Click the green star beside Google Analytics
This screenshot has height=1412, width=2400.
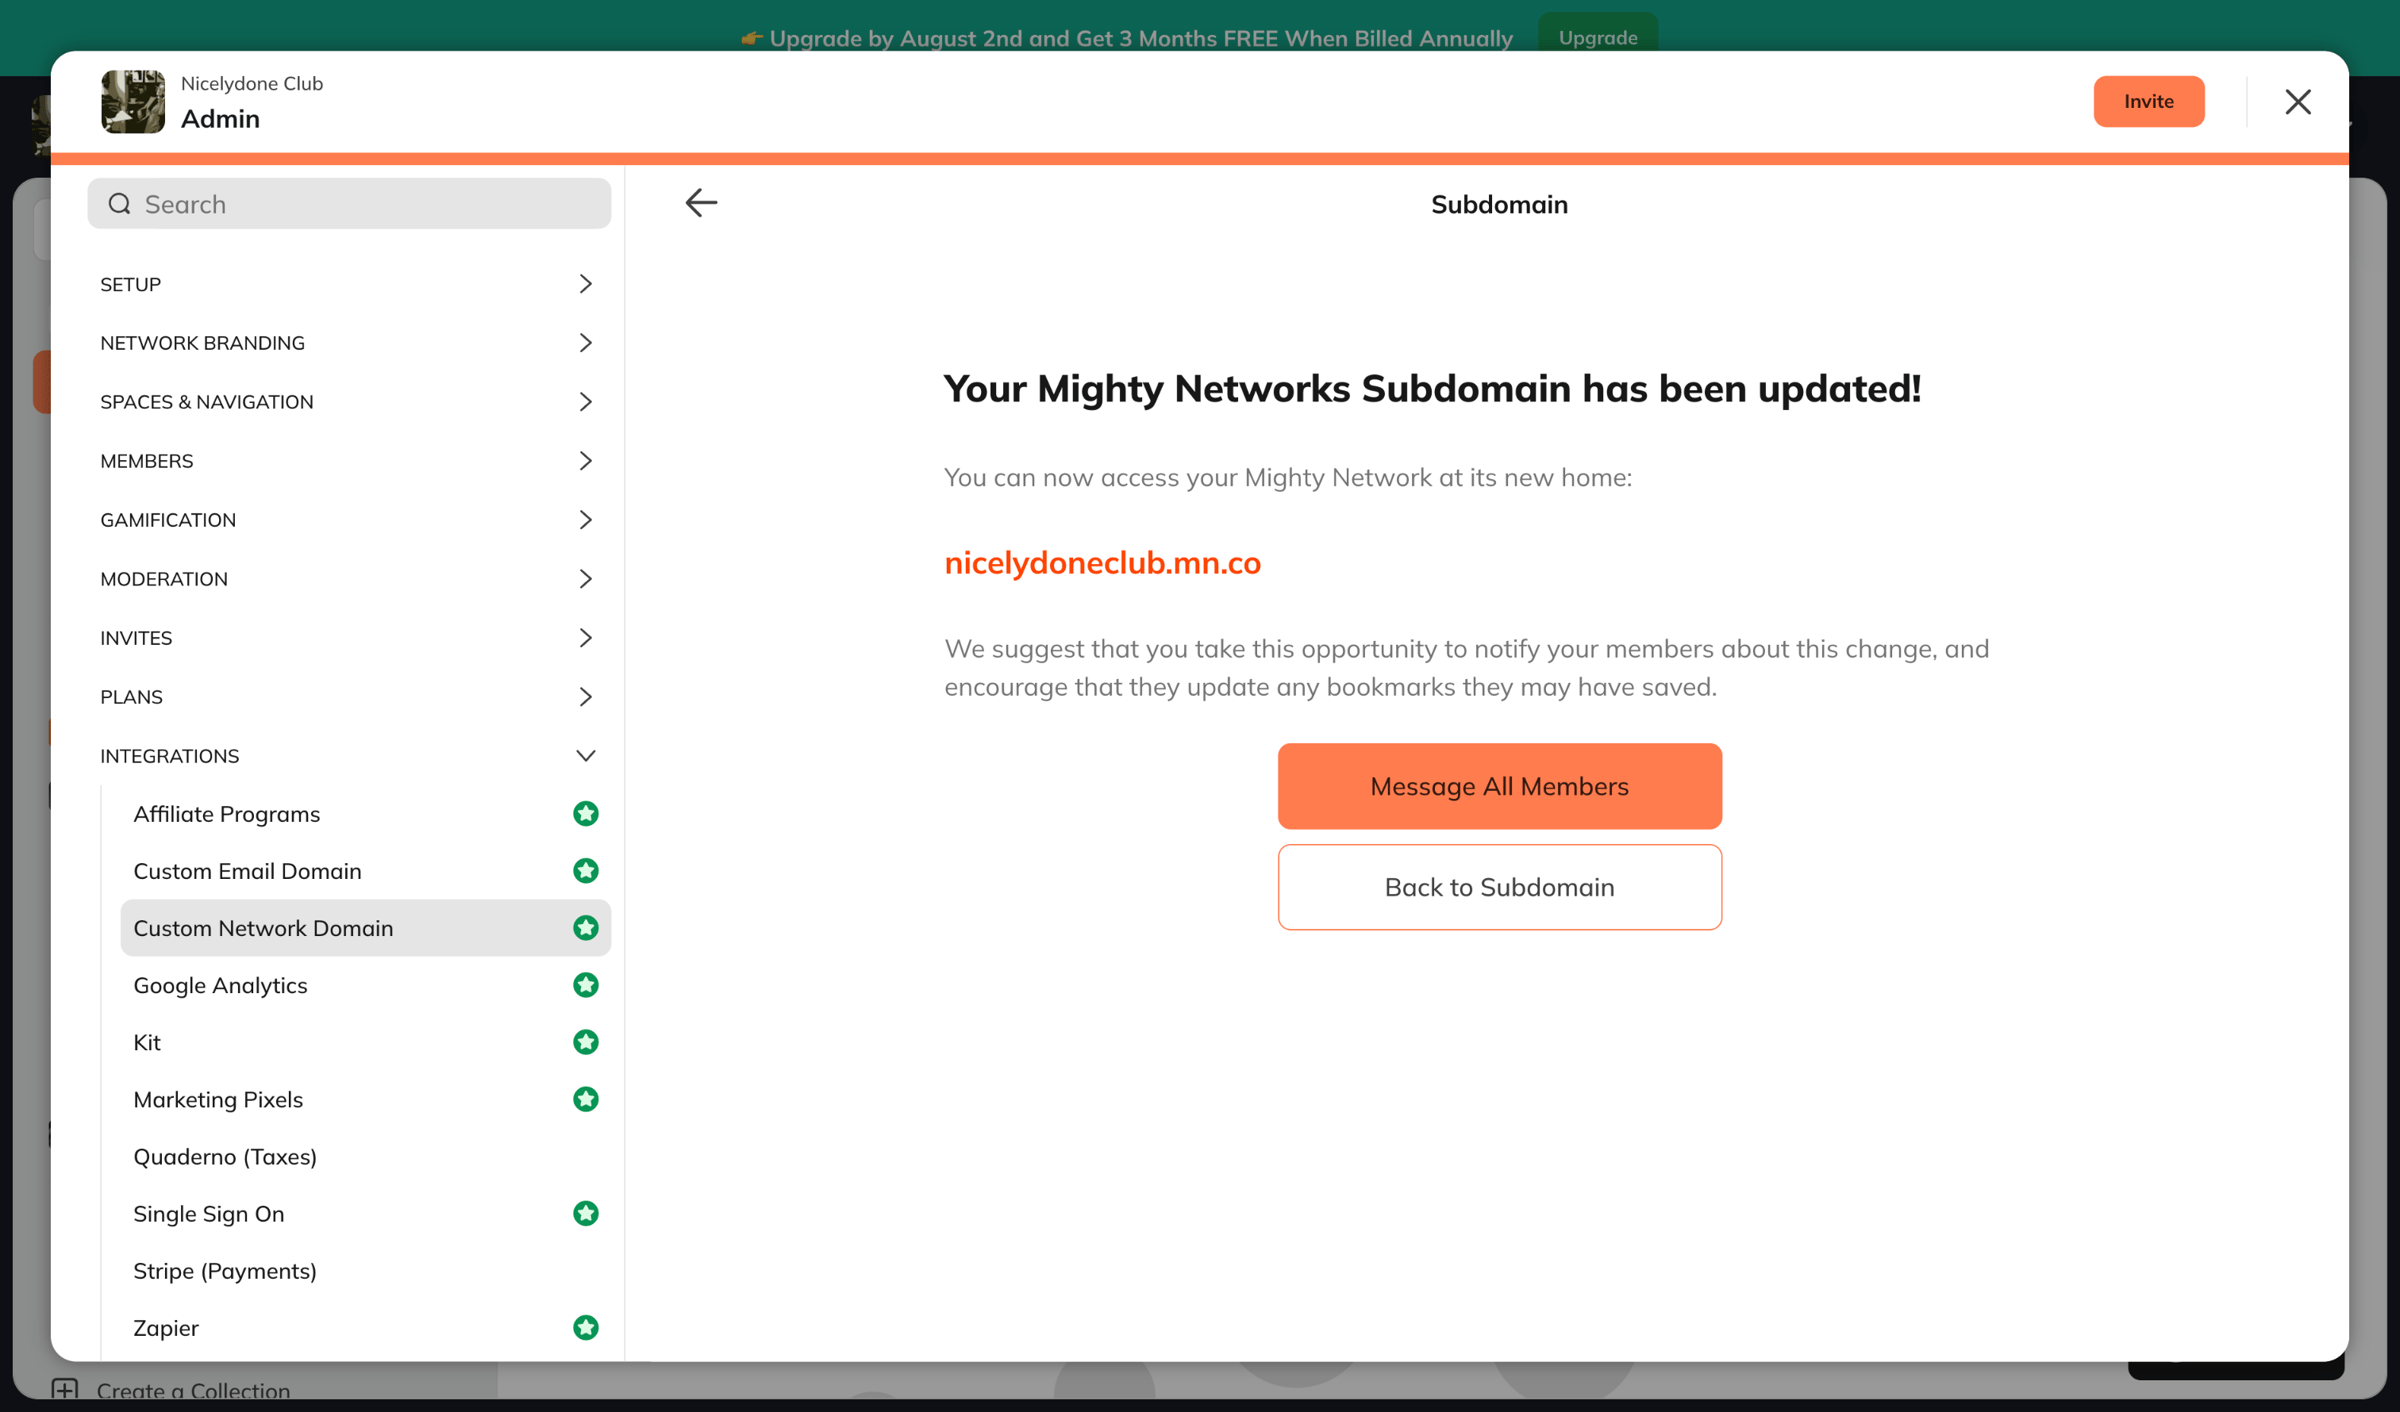pyautogui.click(x=586, y=985)
